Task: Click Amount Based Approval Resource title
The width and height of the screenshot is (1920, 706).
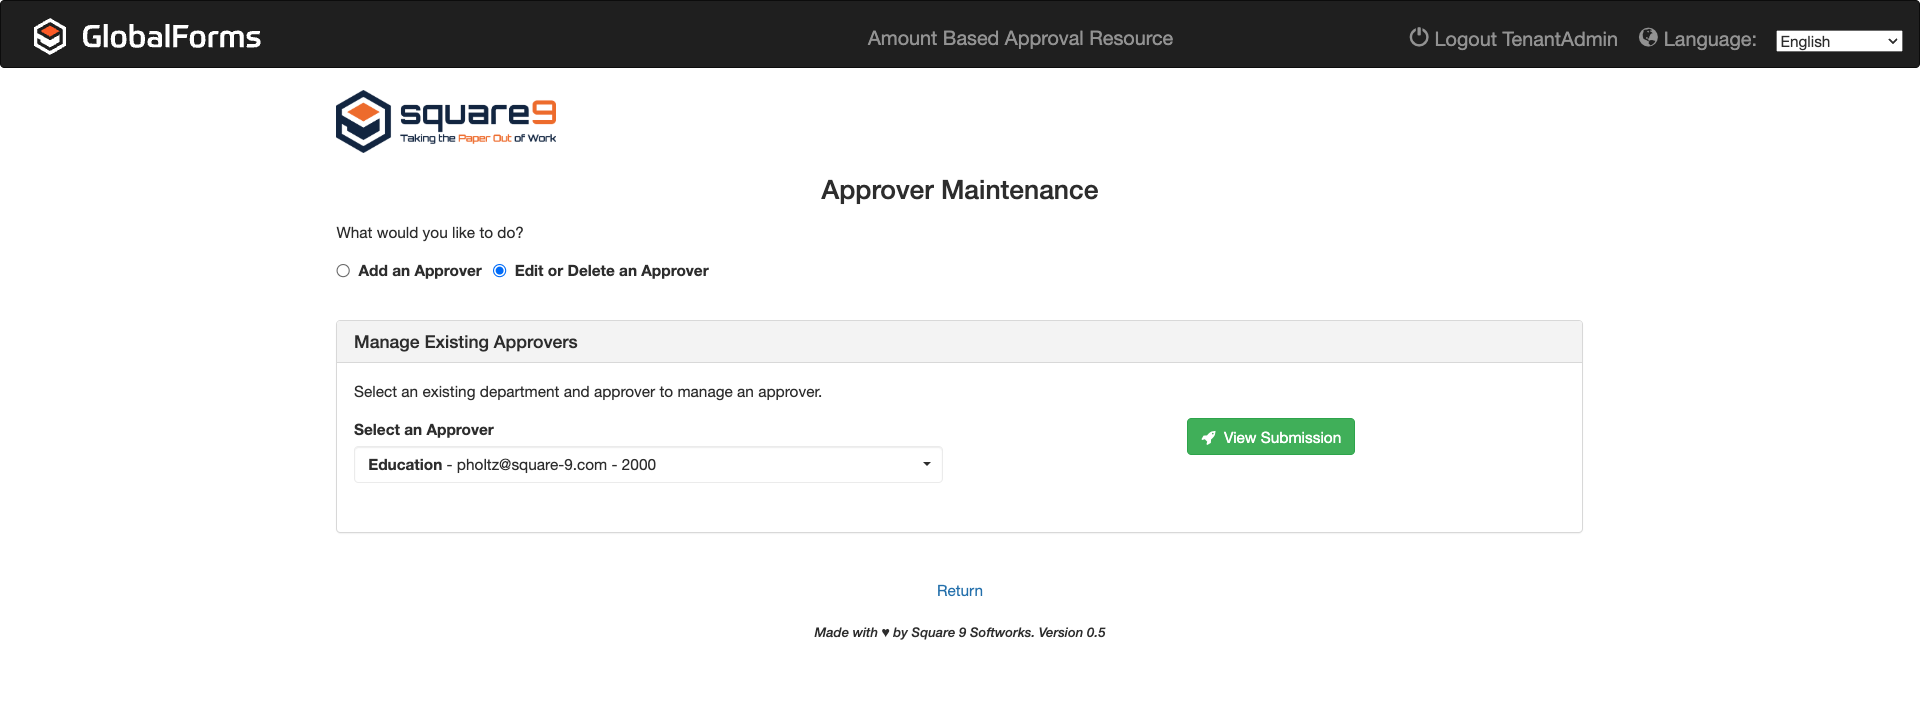Action: pos(1019,38)
